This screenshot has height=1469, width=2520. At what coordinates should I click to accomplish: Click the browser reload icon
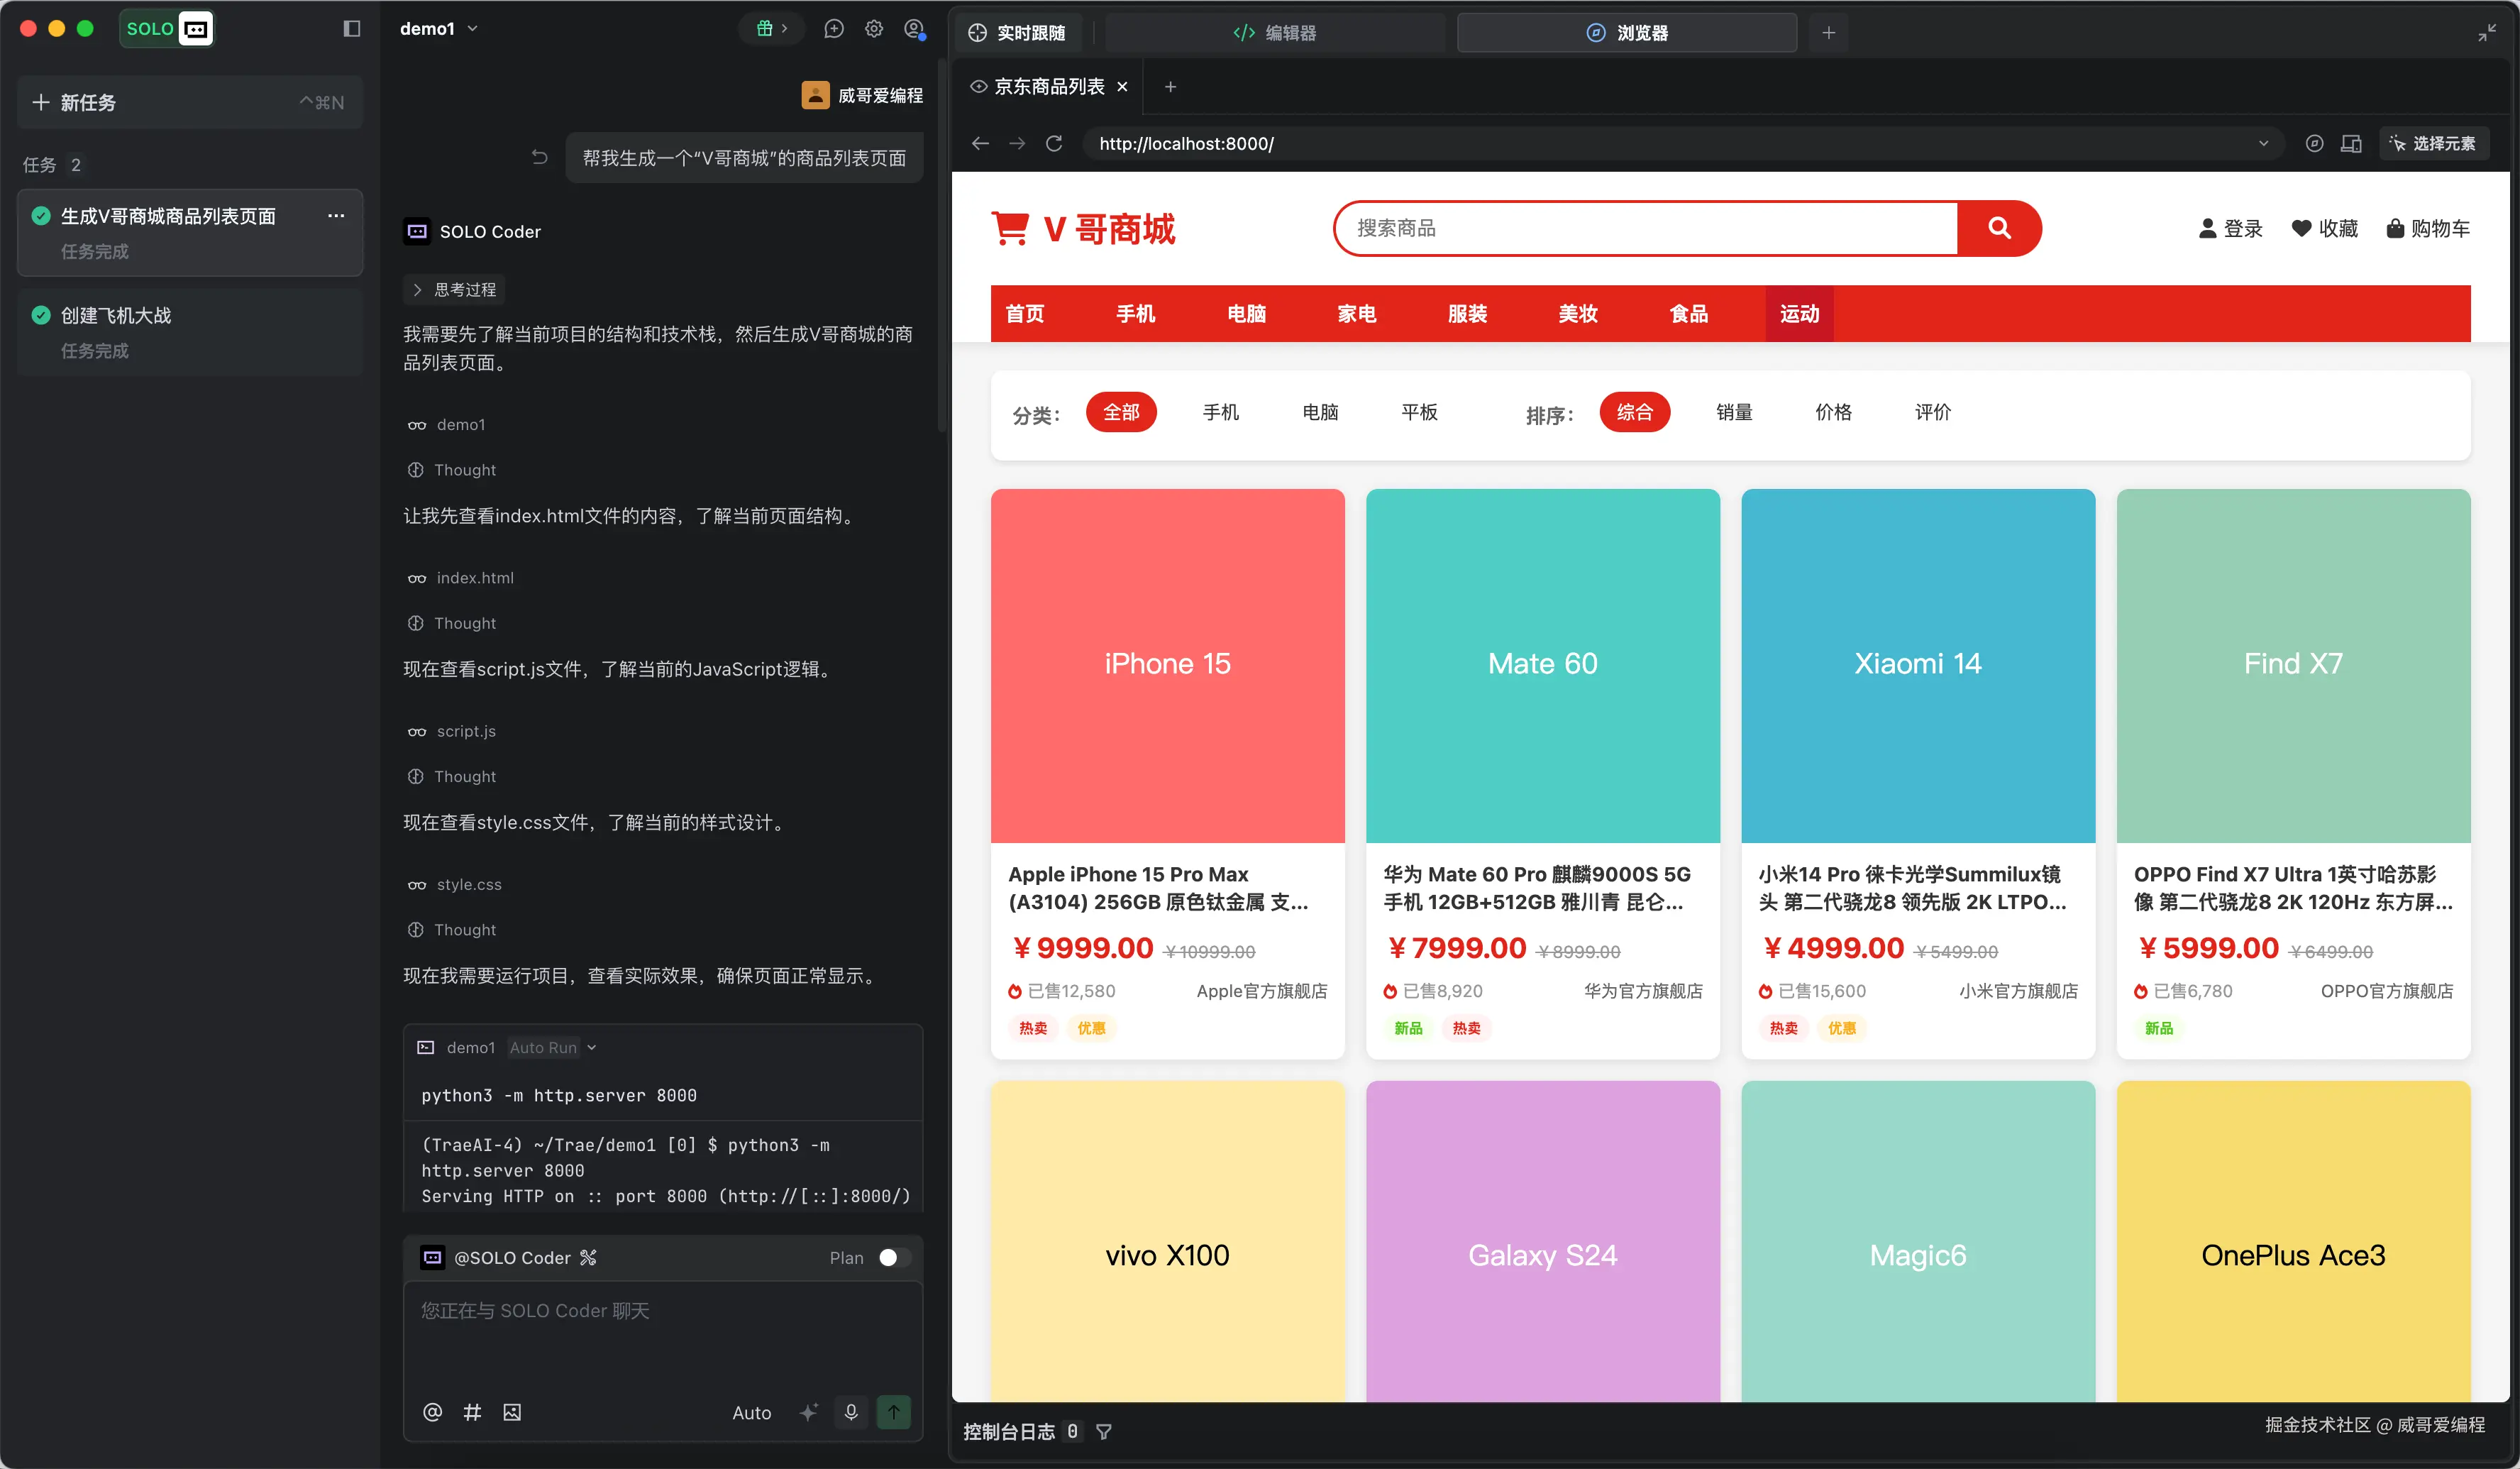1054,144
